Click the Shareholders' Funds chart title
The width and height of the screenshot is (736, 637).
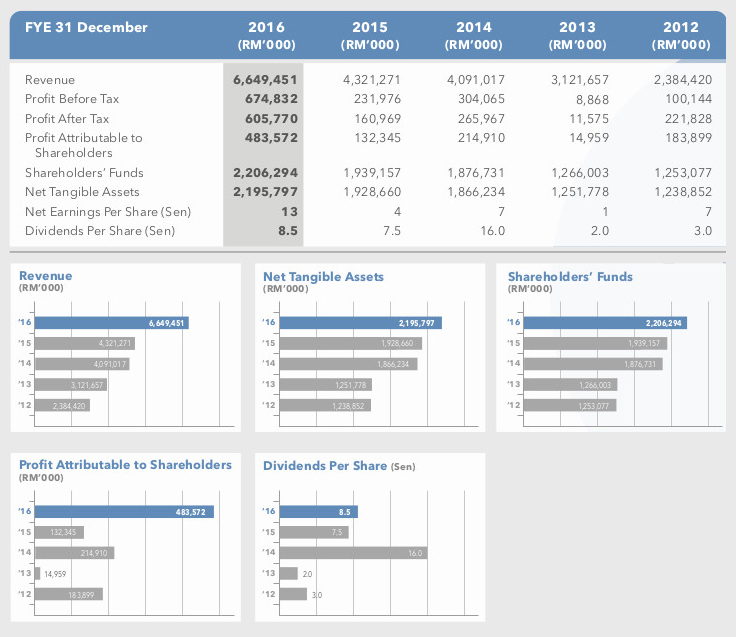pyautogui.click(x=570, y=277)
